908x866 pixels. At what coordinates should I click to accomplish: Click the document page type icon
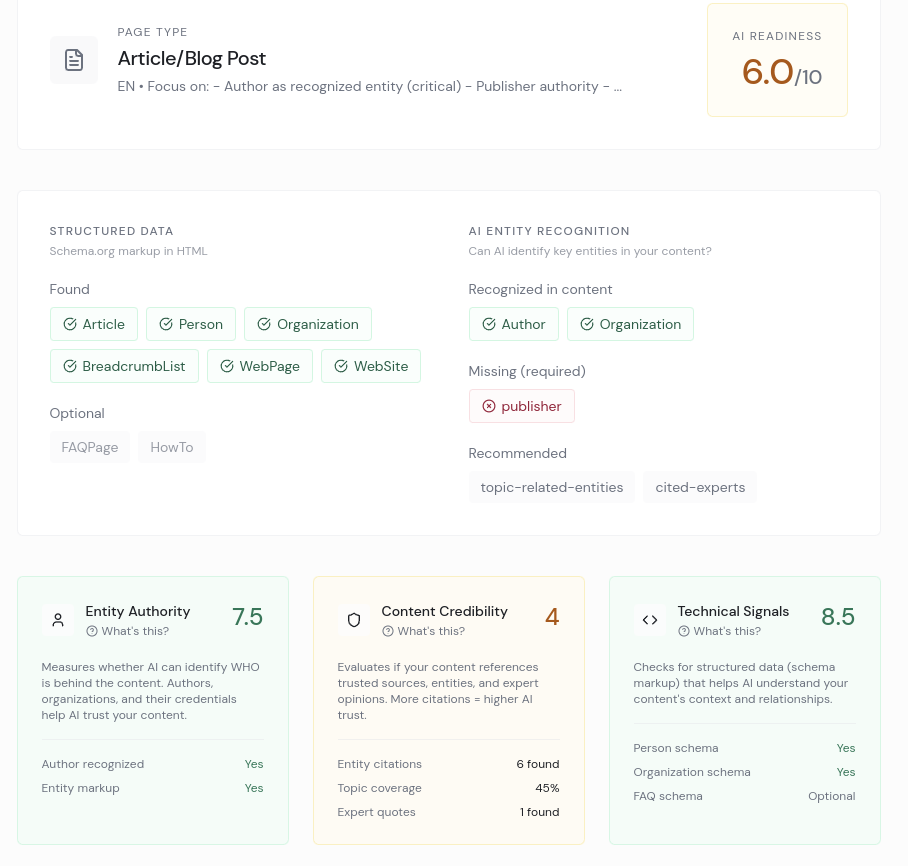[74, 60]
